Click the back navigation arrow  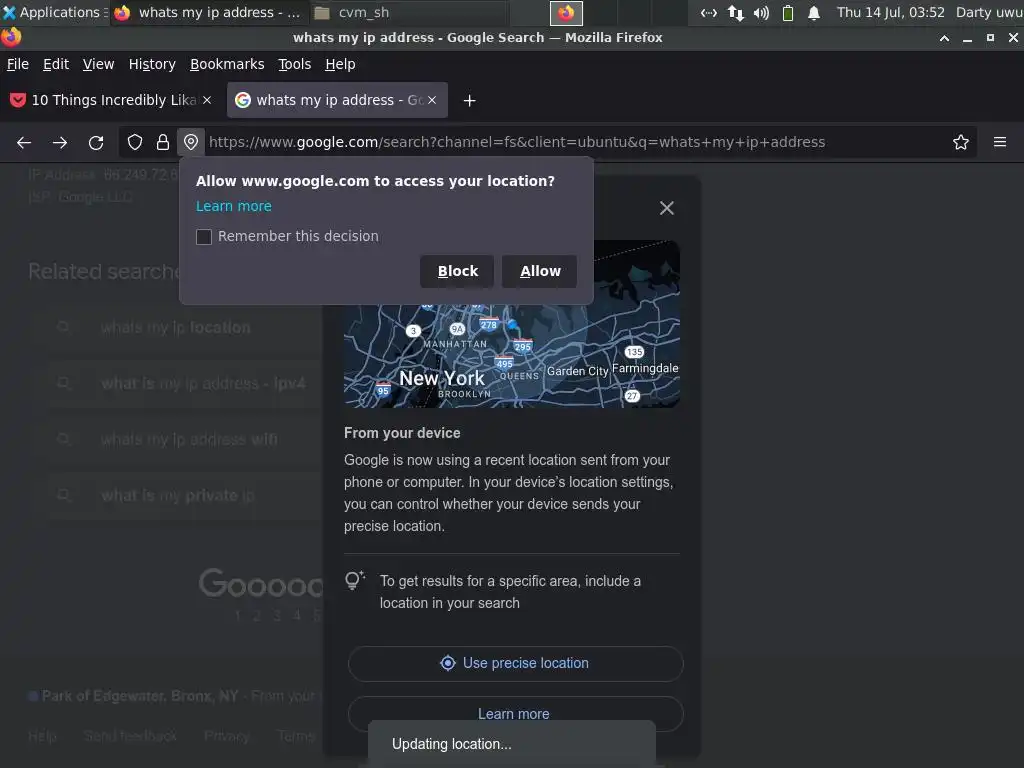coord(24,142)
